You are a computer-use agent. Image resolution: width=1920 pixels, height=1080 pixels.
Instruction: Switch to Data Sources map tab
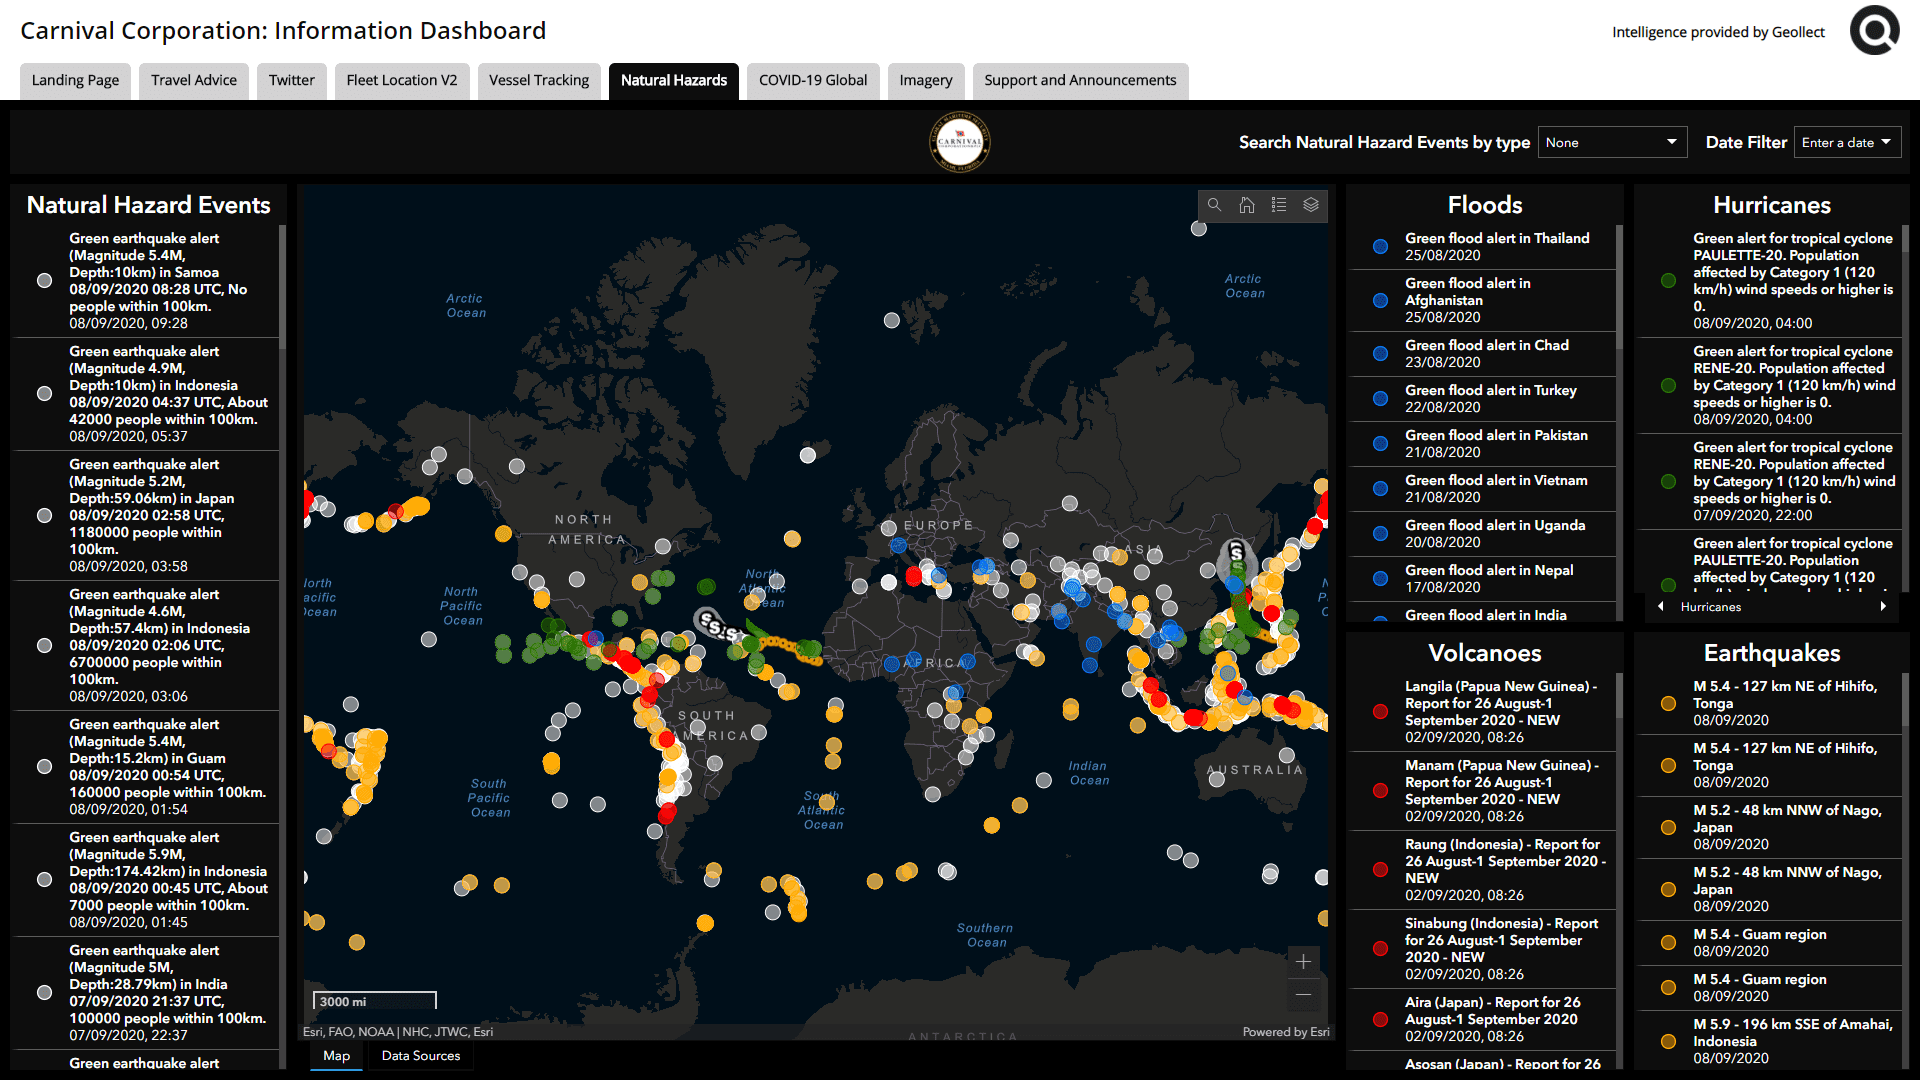[x=420, y=1056]
